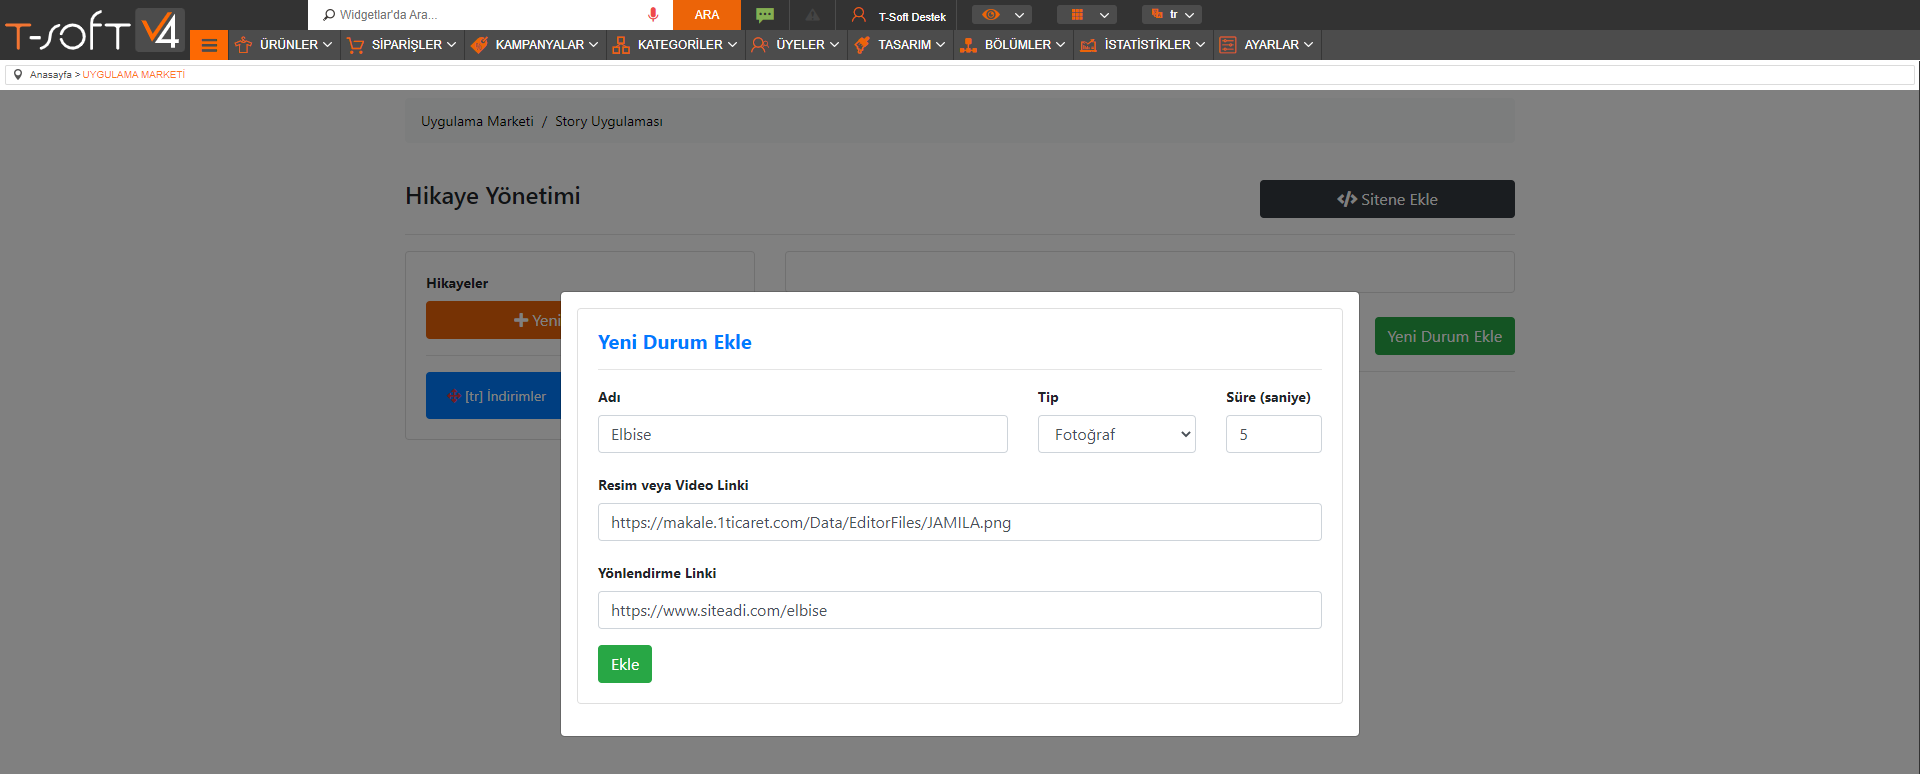Open the ÜRÜNLER menu
This screenshot has height=774, width=1920.
(284, 45)
